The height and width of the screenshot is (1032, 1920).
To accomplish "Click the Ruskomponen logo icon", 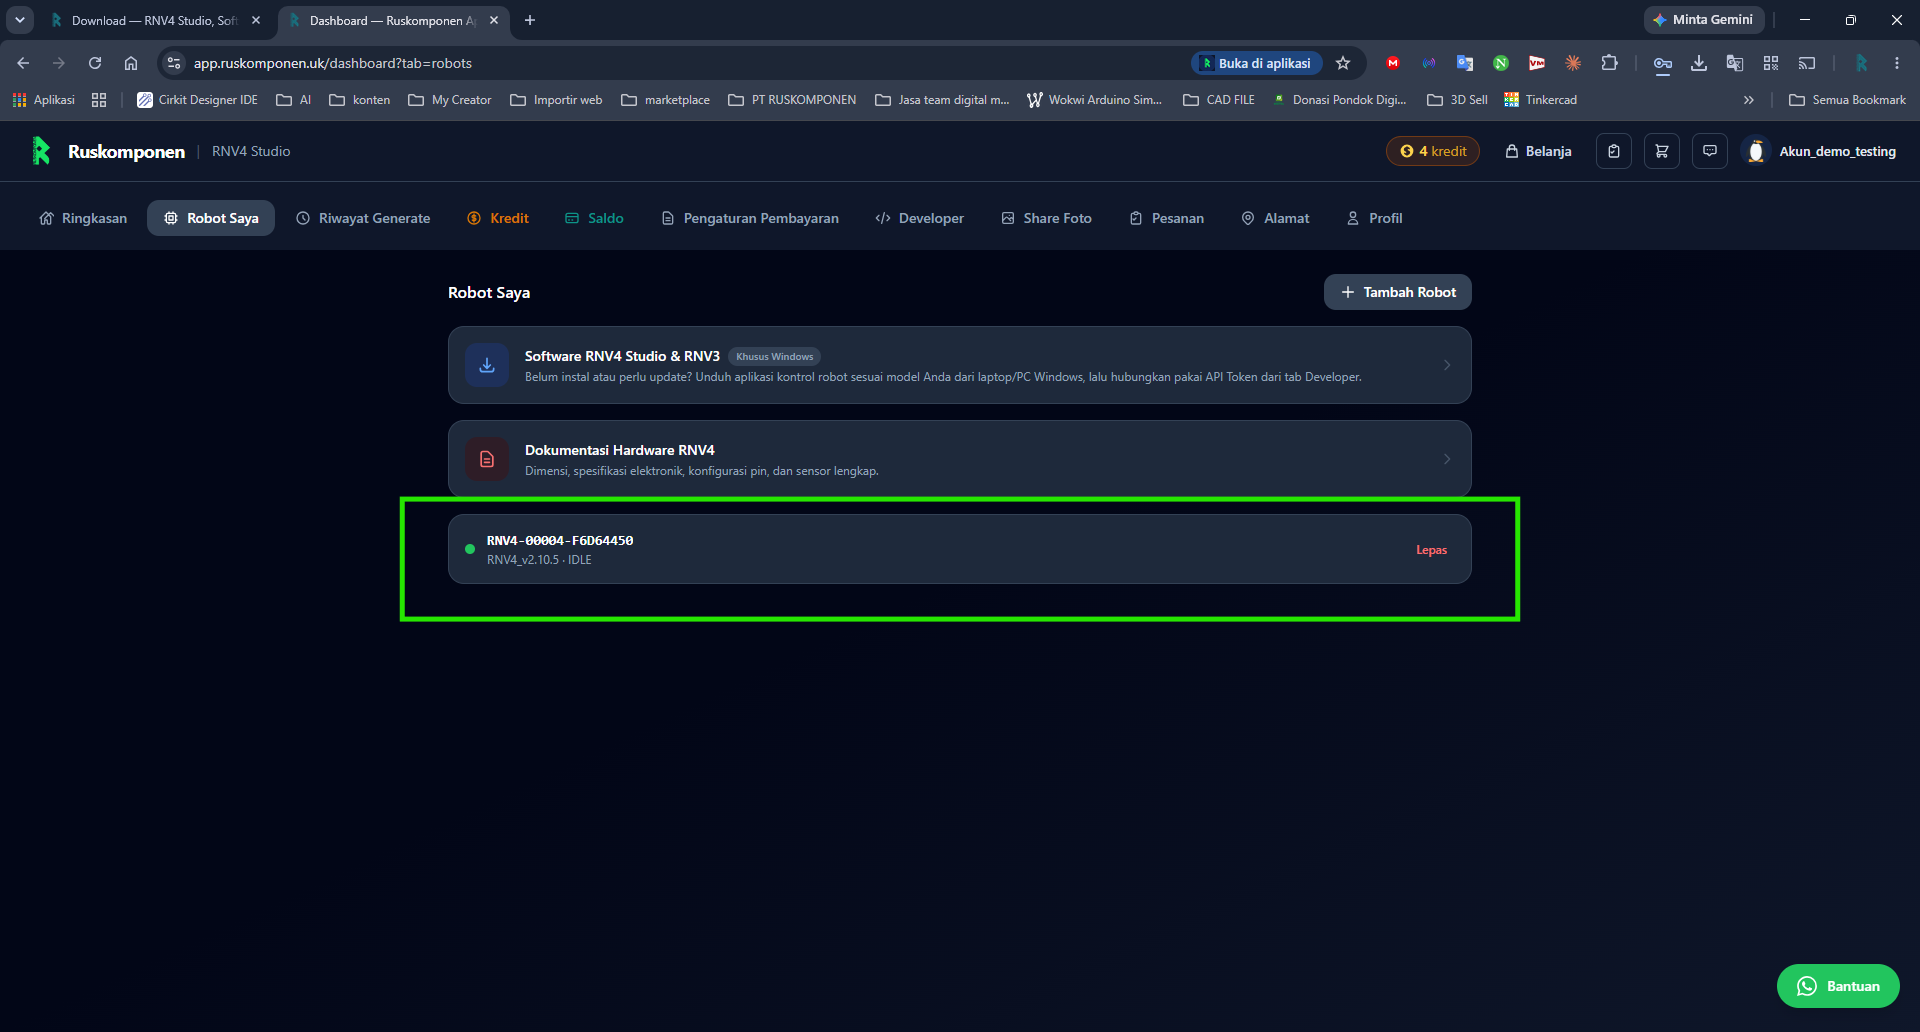I will point(41,151).
